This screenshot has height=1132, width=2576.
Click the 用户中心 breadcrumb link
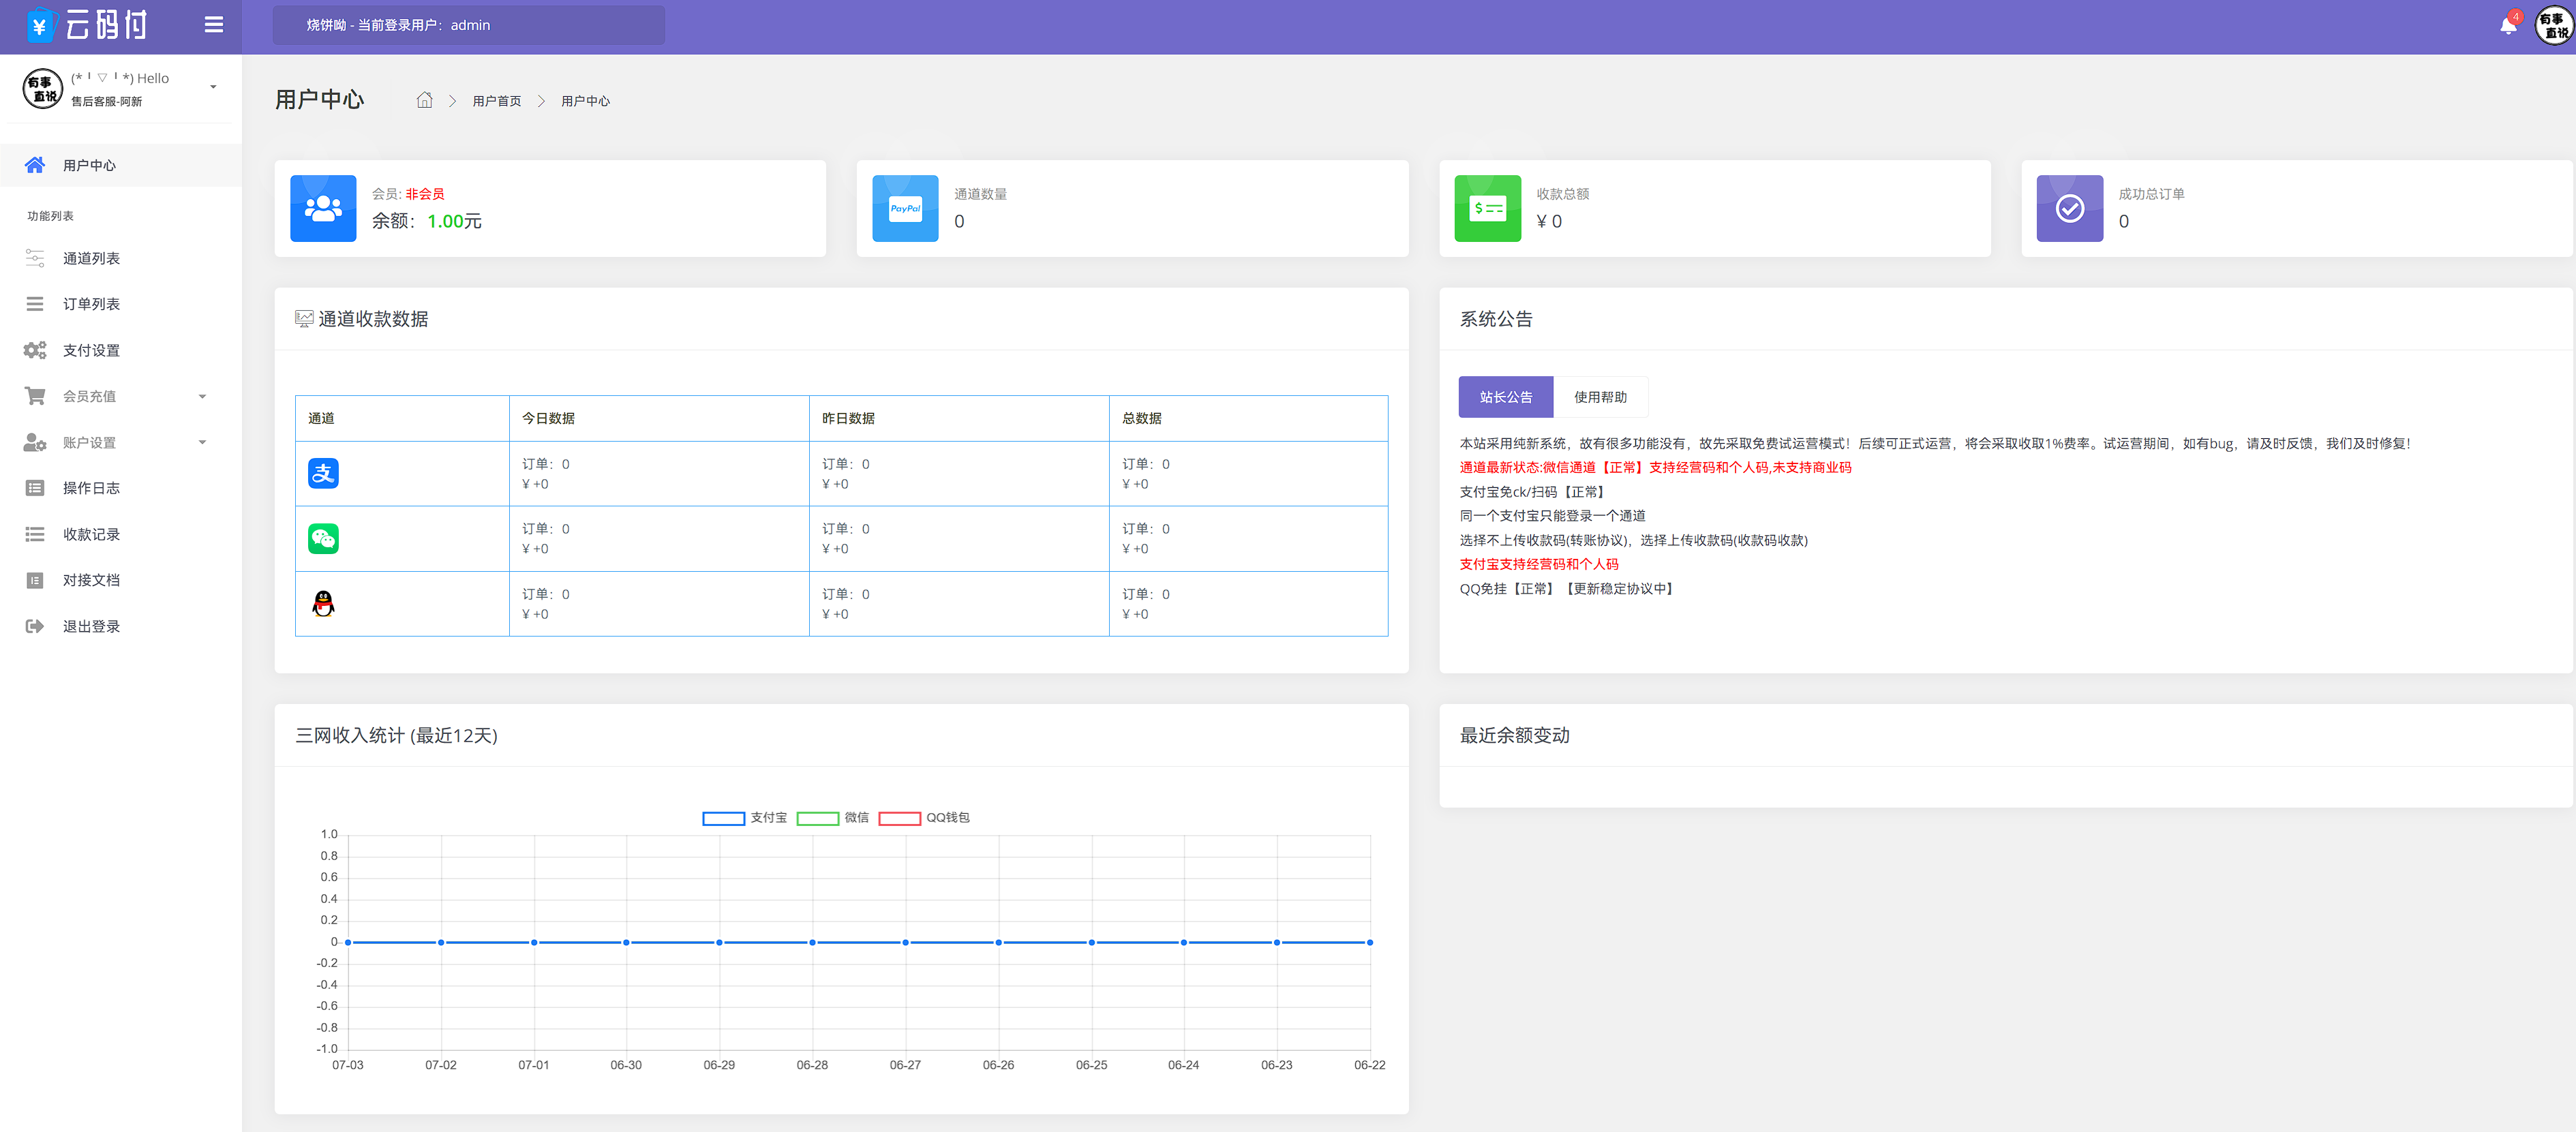(x=585, y=101)
